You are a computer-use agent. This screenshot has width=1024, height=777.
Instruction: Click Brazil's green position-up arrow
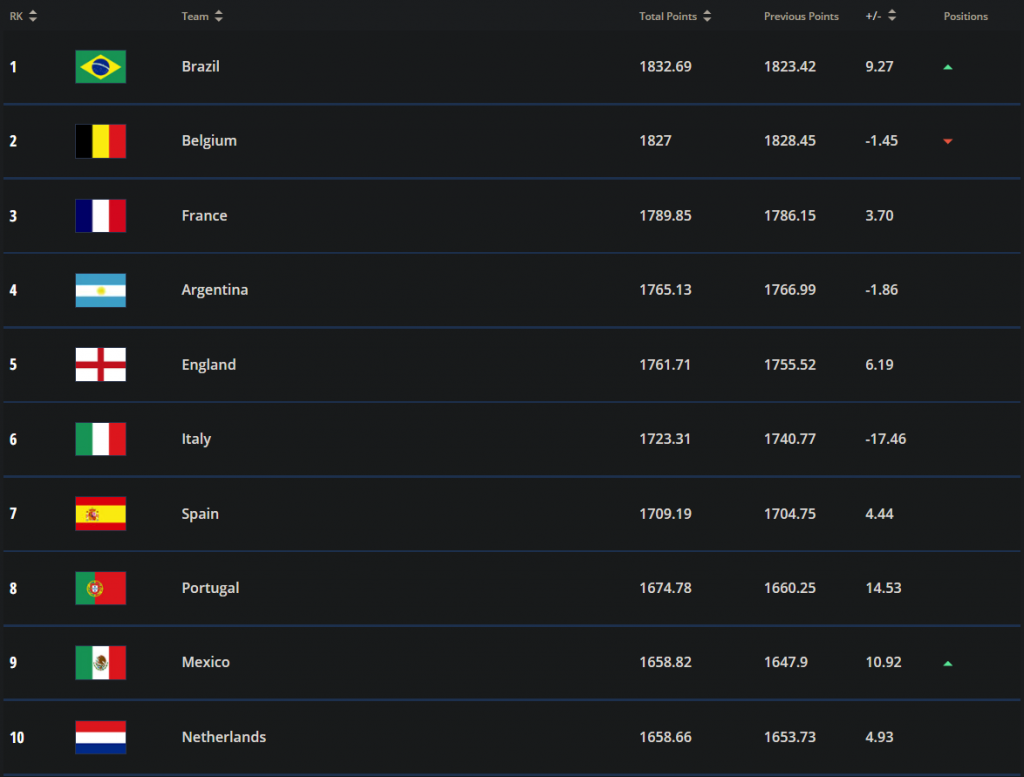coord(948,67)
